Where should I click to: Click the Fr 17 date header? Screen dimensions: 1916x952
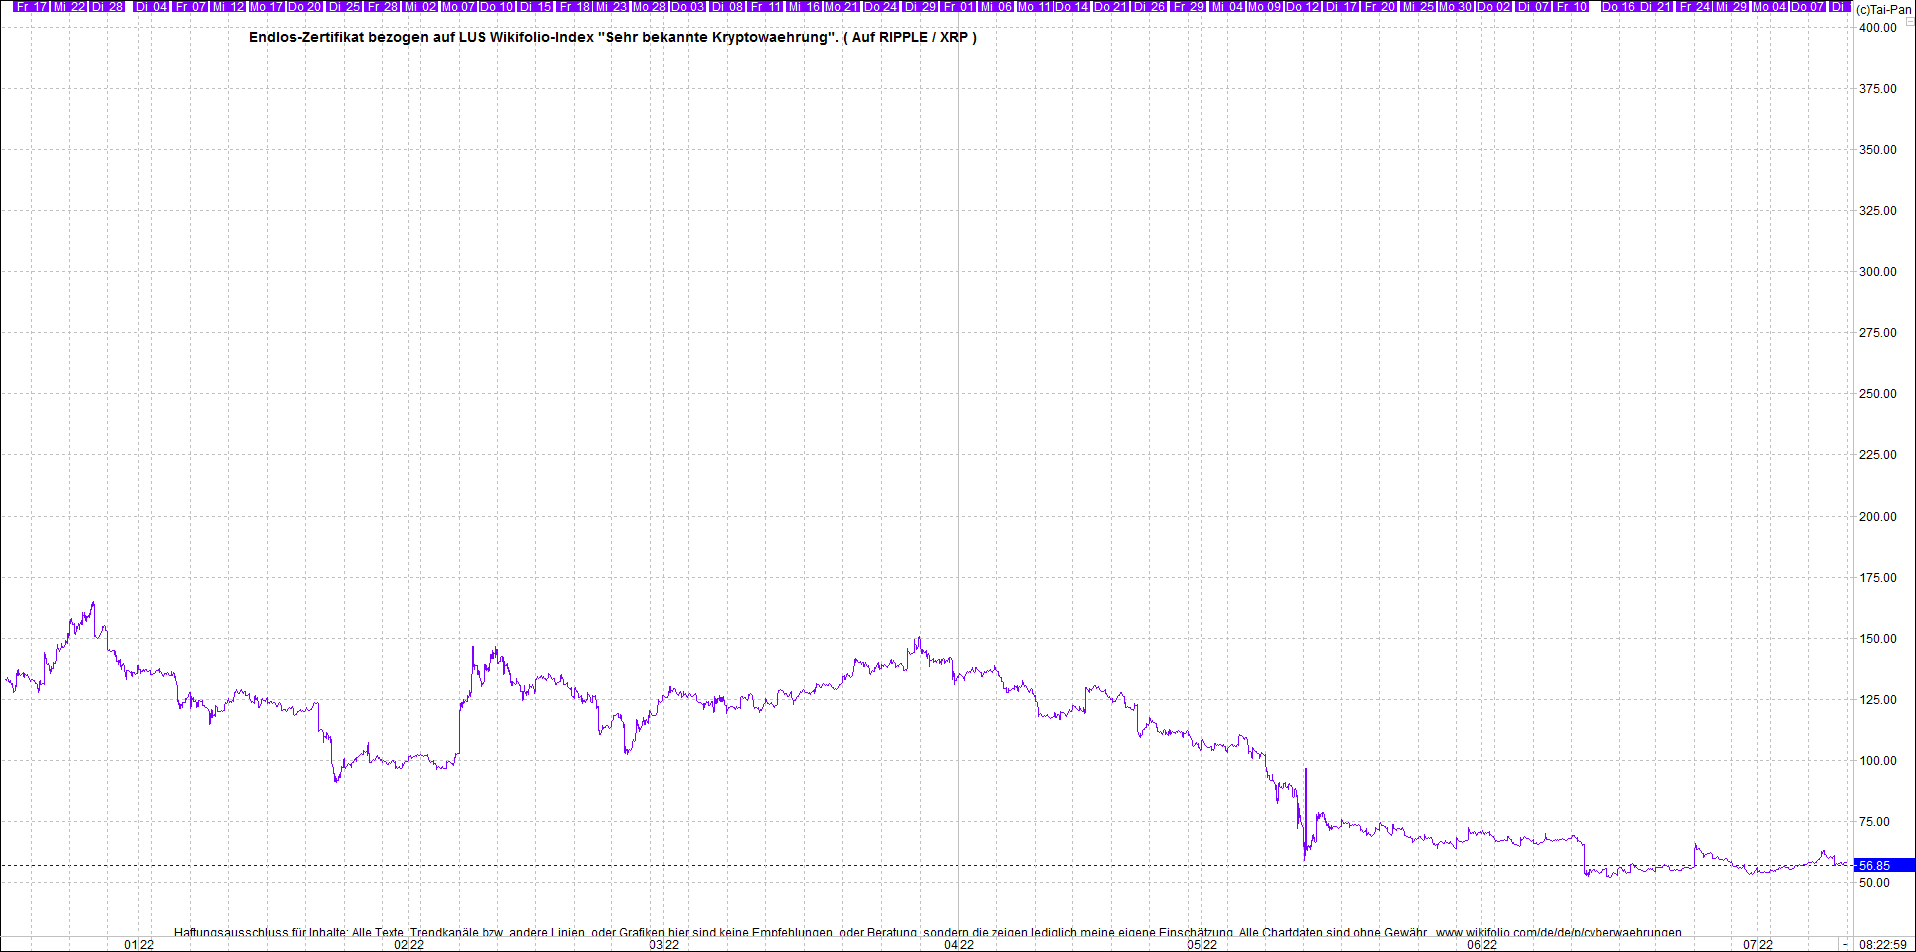(31, 6)
